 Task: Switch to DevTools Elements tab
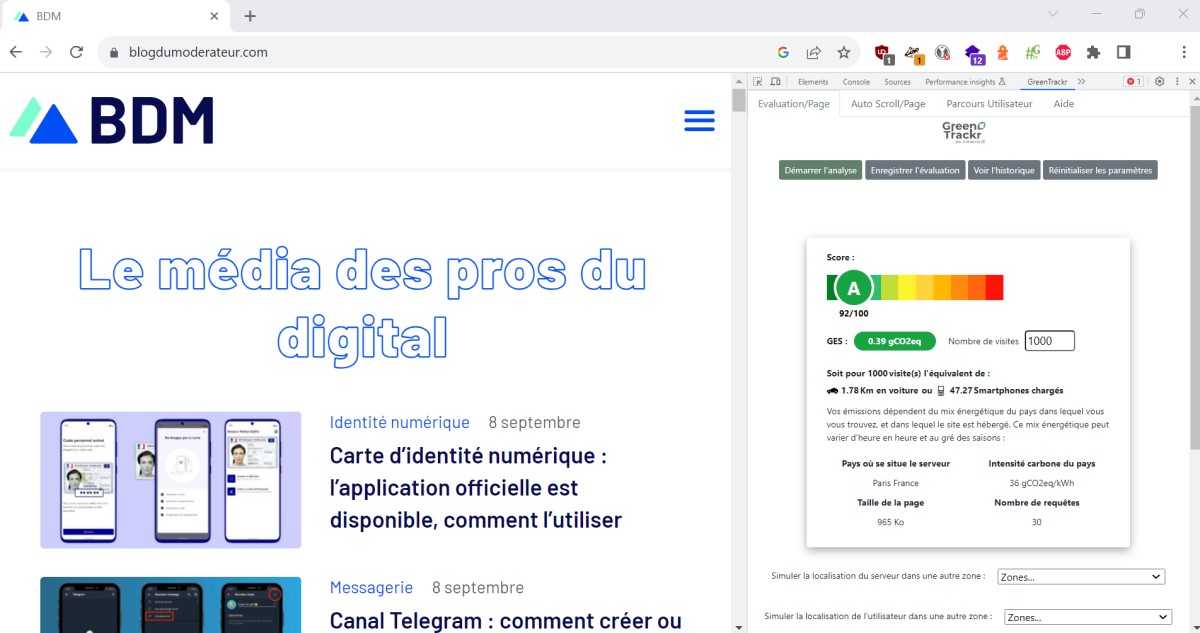point(813,82)
